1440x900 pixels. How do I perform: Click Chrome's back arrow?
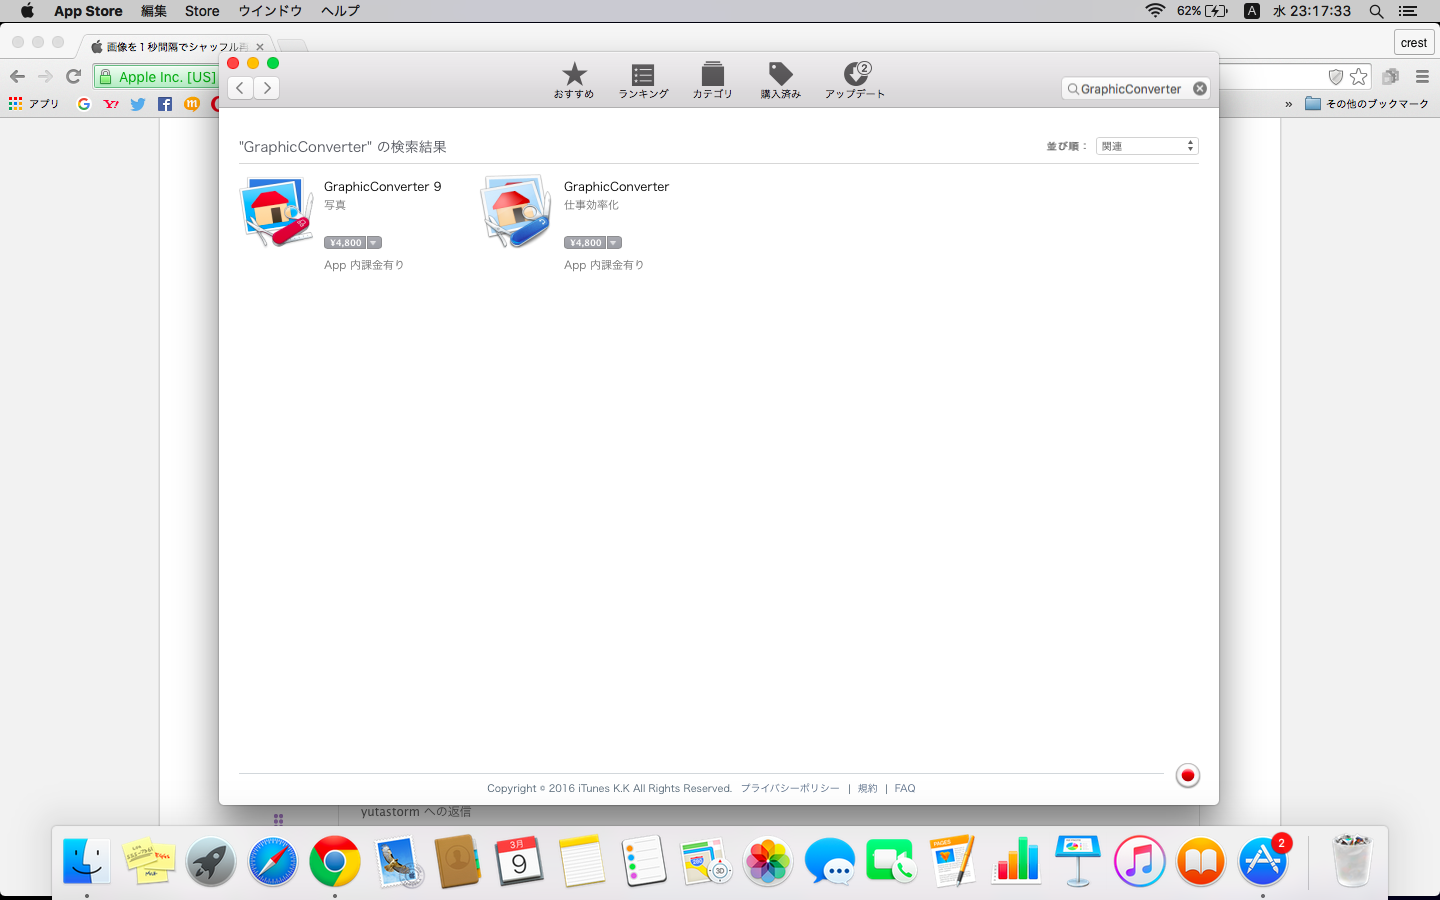click(x=17, y=76)
